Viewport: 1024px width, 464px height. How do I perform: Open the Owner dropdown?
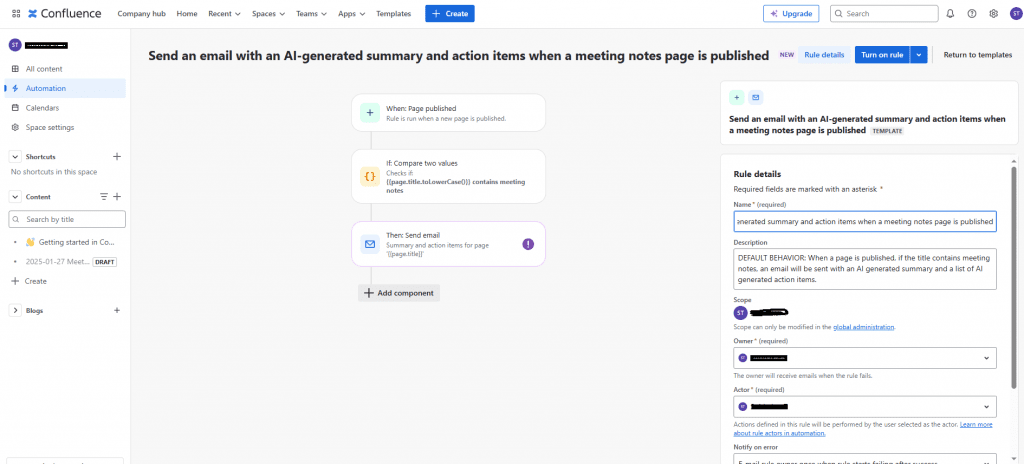point(865,358)
